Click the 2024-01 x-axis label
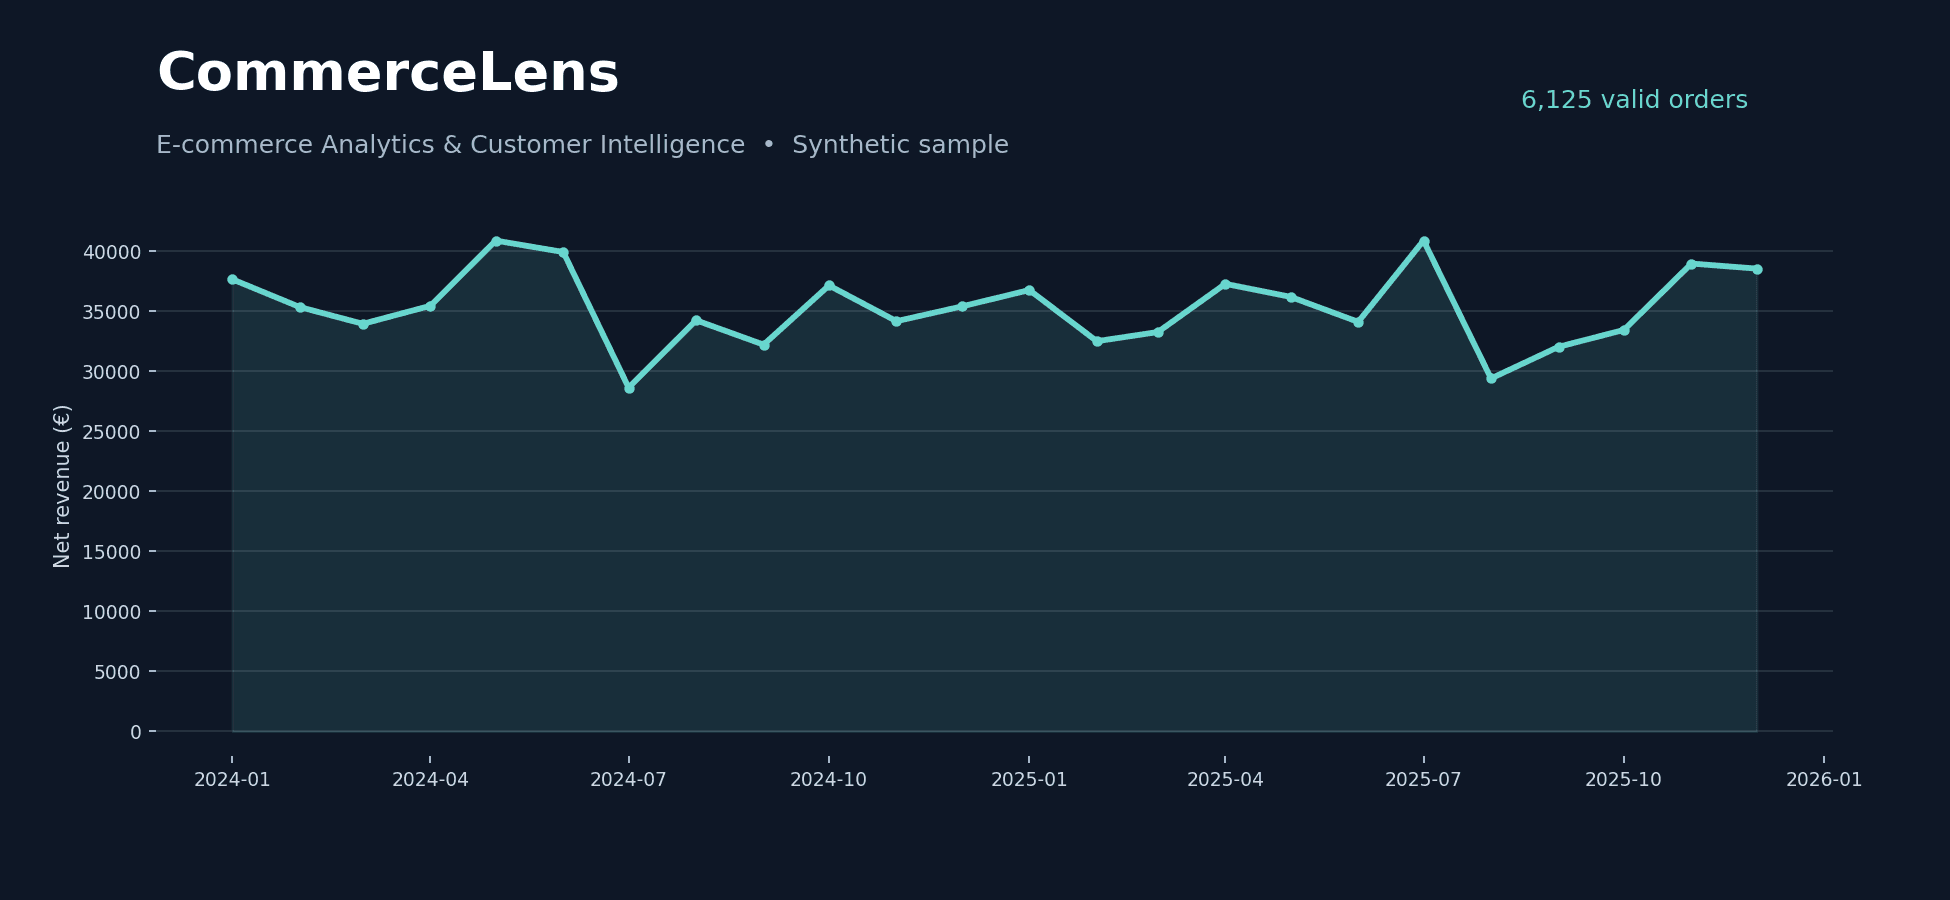 pyautogui.click(x=232, y=780)
